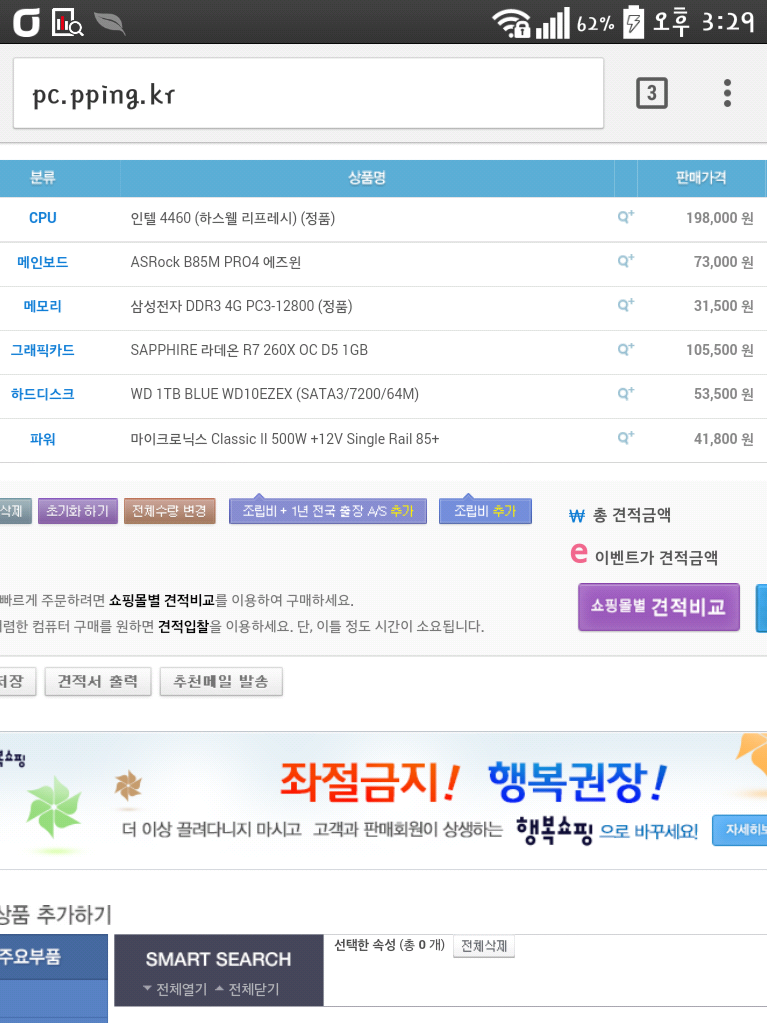This screenshot has width=767, height=1023.
Task: Select product 삼성전자 DDR3 4G PC3-12800
Action: point(241,306)
